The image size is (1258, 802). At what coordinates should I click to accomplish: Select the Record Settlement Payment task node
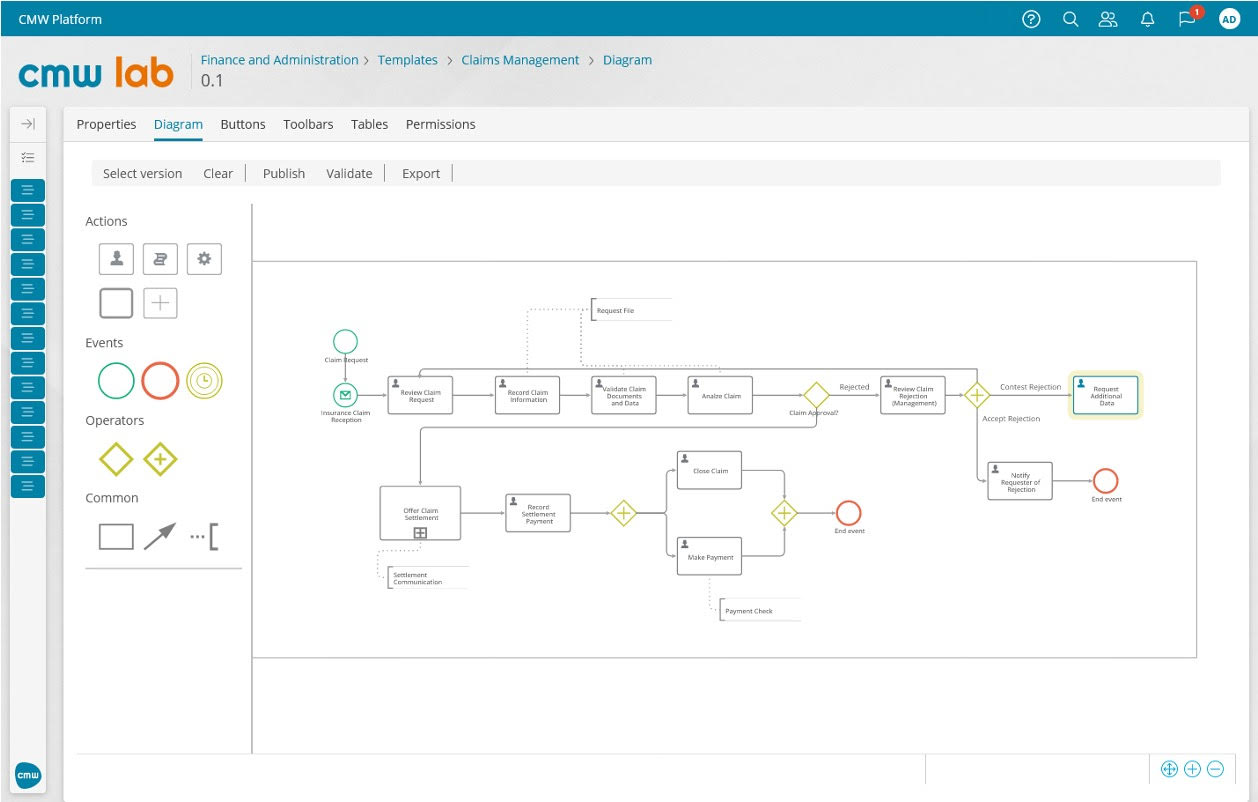point(538,513)
